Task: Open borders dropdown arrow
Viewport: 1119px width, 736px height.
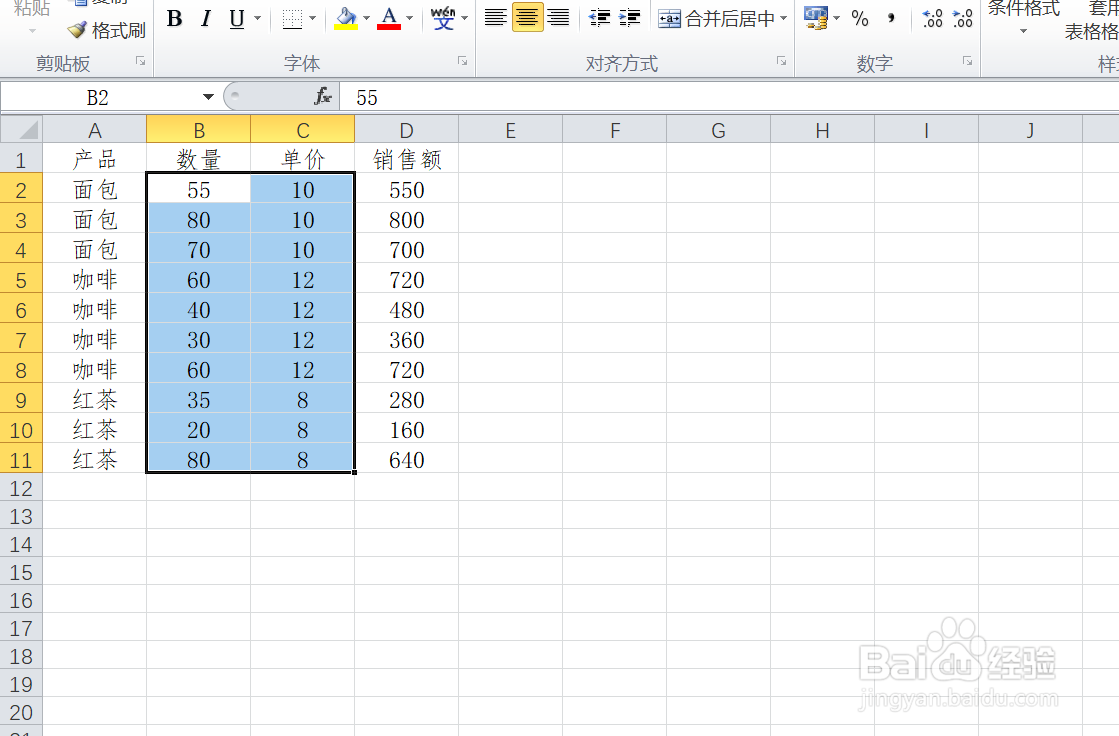Action: coord(313,19)
